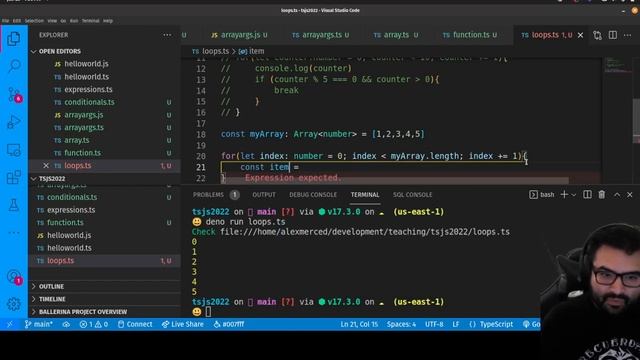640x360 pixels.
Task: Click the #007fff color status item
Action: 229,324
